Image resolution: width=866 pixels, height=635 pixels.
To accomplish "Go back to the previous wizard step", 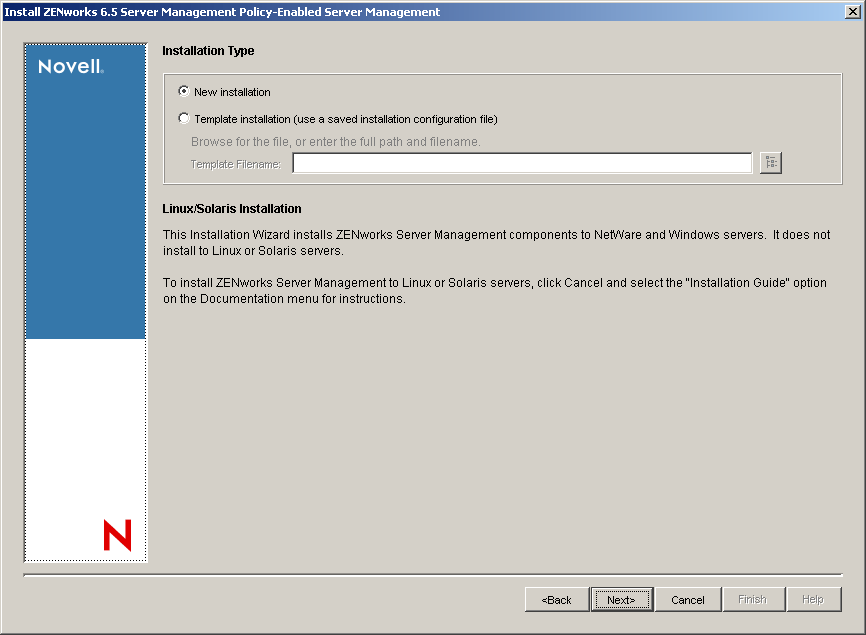I will point(556,599).
